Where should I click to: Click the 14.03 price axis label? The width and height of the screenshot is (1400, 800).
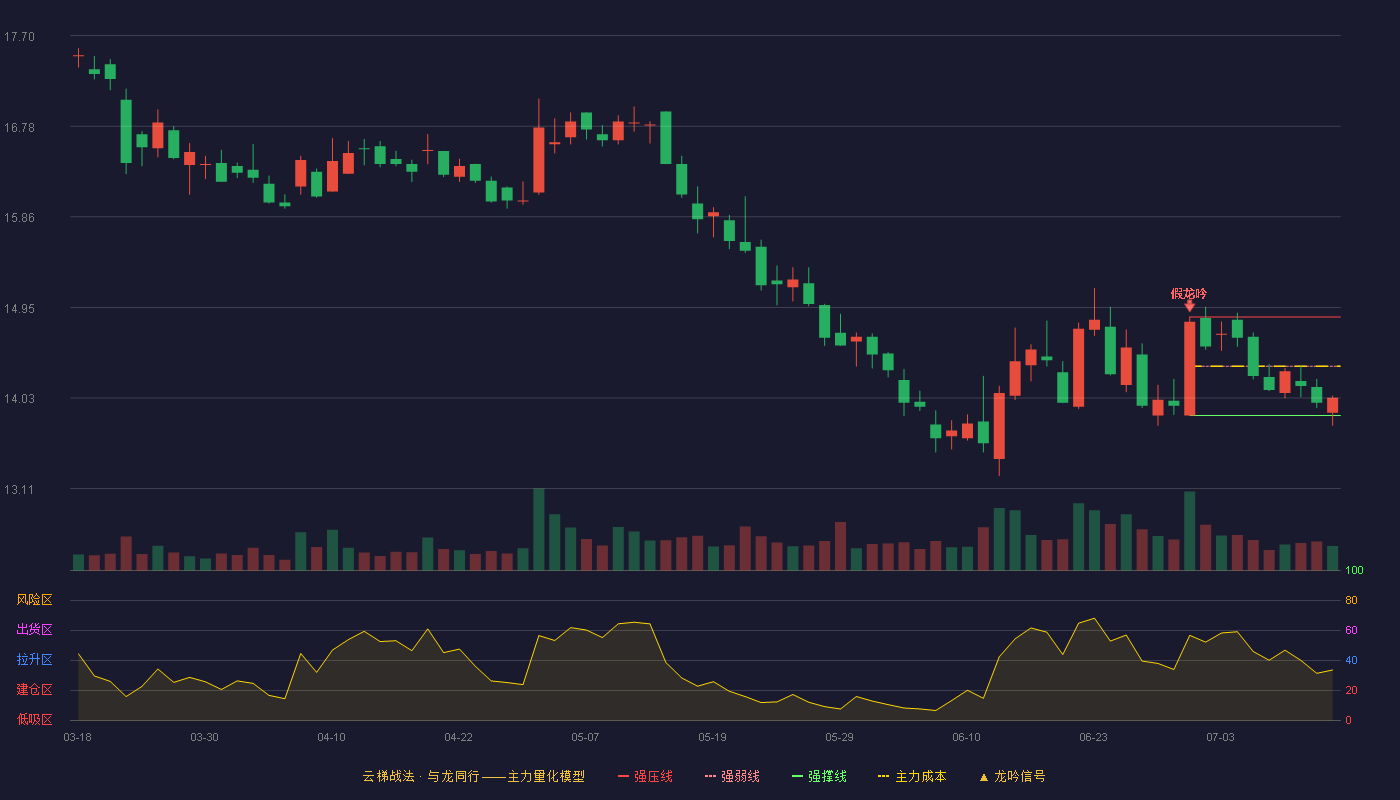point(19,398)
